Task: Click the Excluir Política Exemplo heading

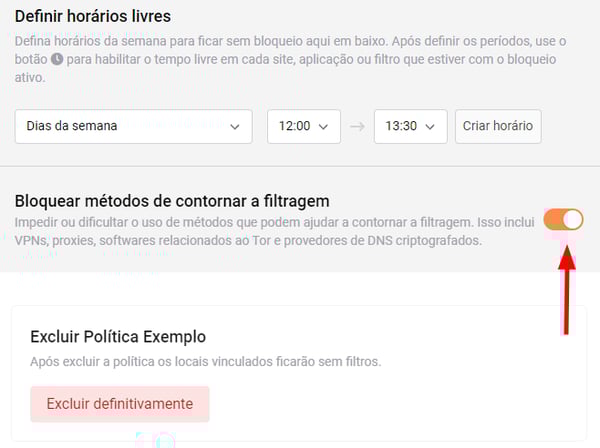Action: [x=118, y=337]
